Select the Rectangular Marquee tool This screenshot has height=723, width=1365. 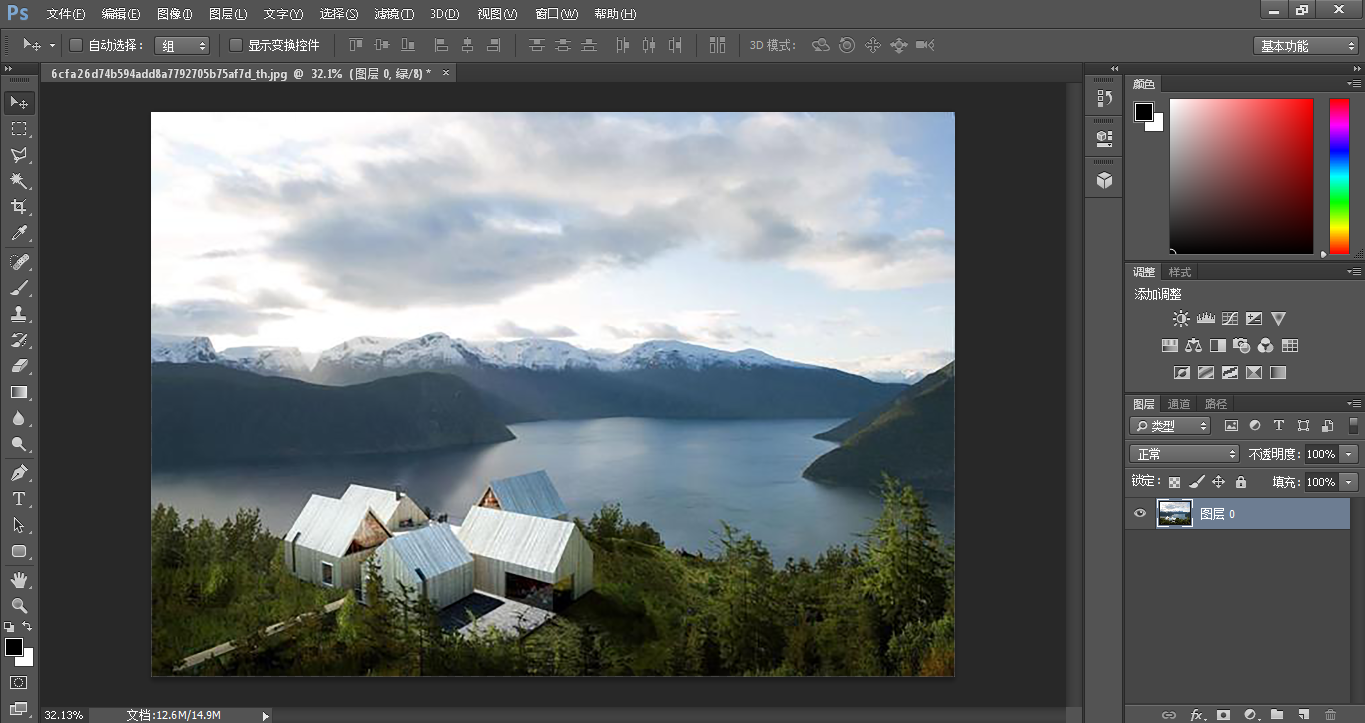tap(19, 129)
